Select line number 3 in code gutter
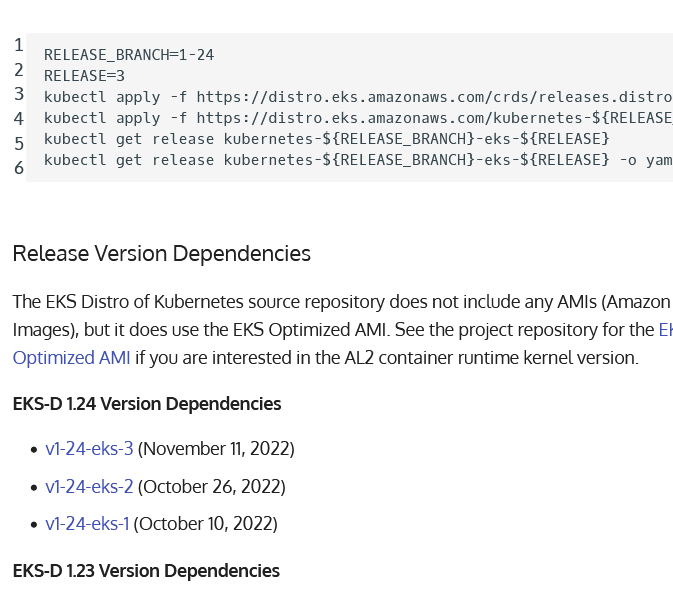The width and height of the screenshot is (673, 596). pos(19,94)
